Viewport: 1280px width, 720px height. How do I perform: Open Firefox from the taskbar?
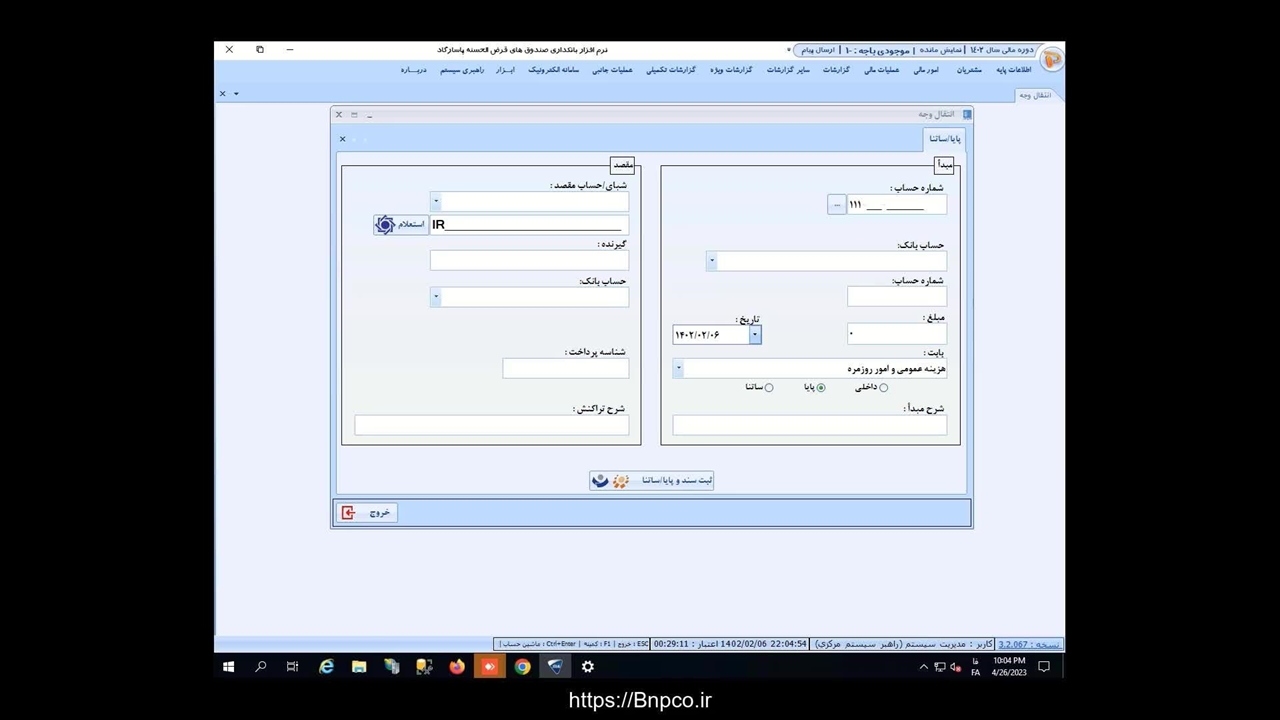coord(457,667)
